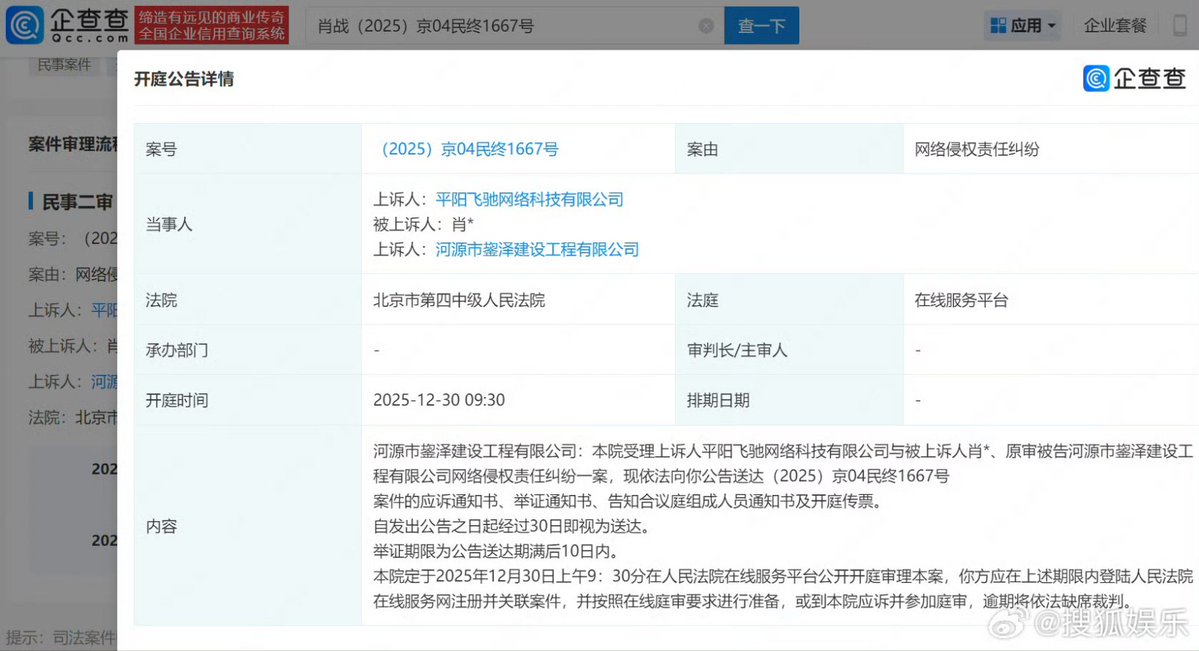Click the 法庭 label cell
Image resolution: width=1199 pixels, height=651 pixels.
pyautogui.click(x=789, y=300)
